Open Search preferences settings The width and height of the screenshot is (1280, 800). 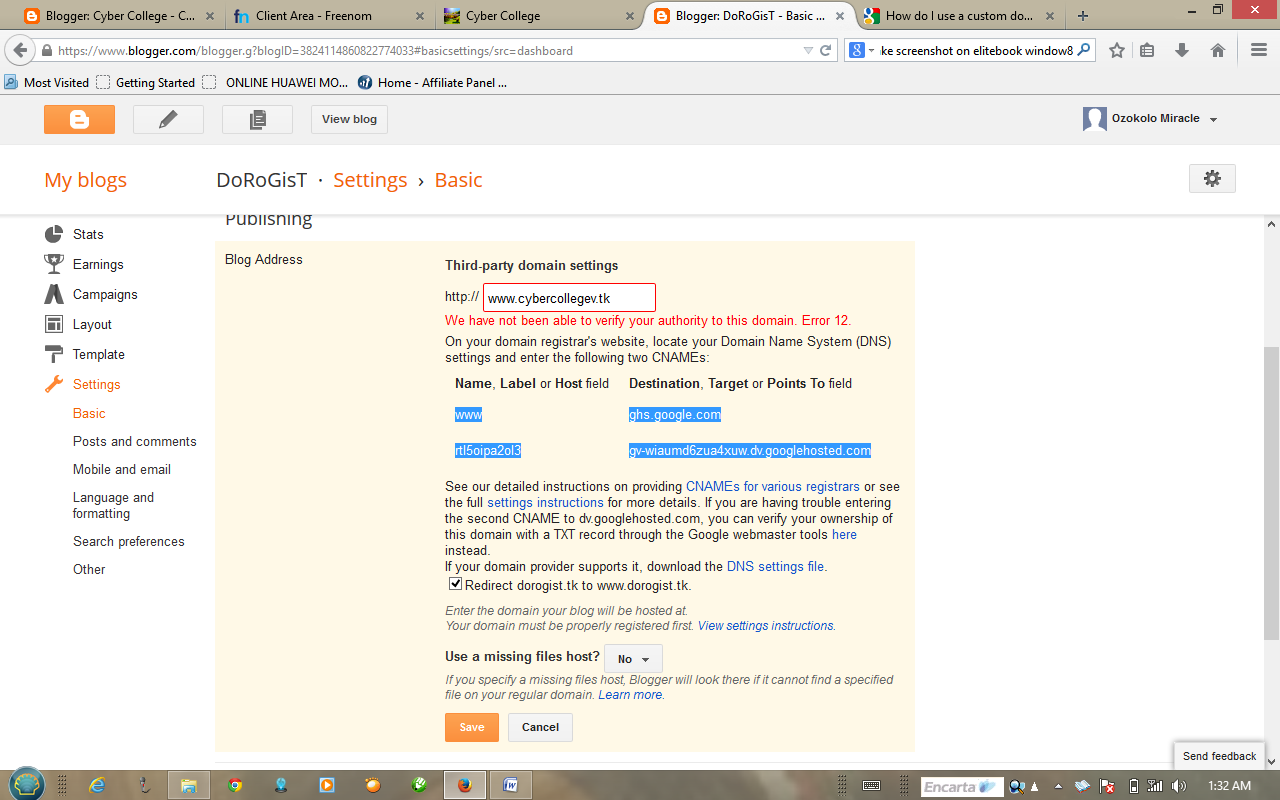tap(129, 541)
